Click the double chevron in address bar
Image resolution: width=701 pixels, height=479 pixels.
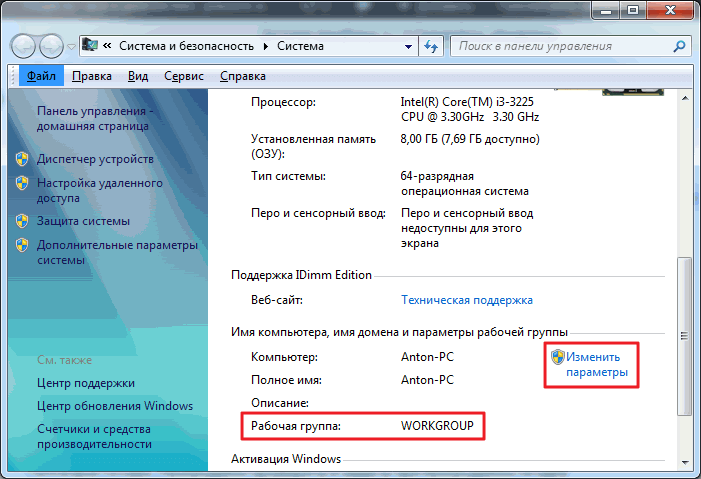click(107, 46)
